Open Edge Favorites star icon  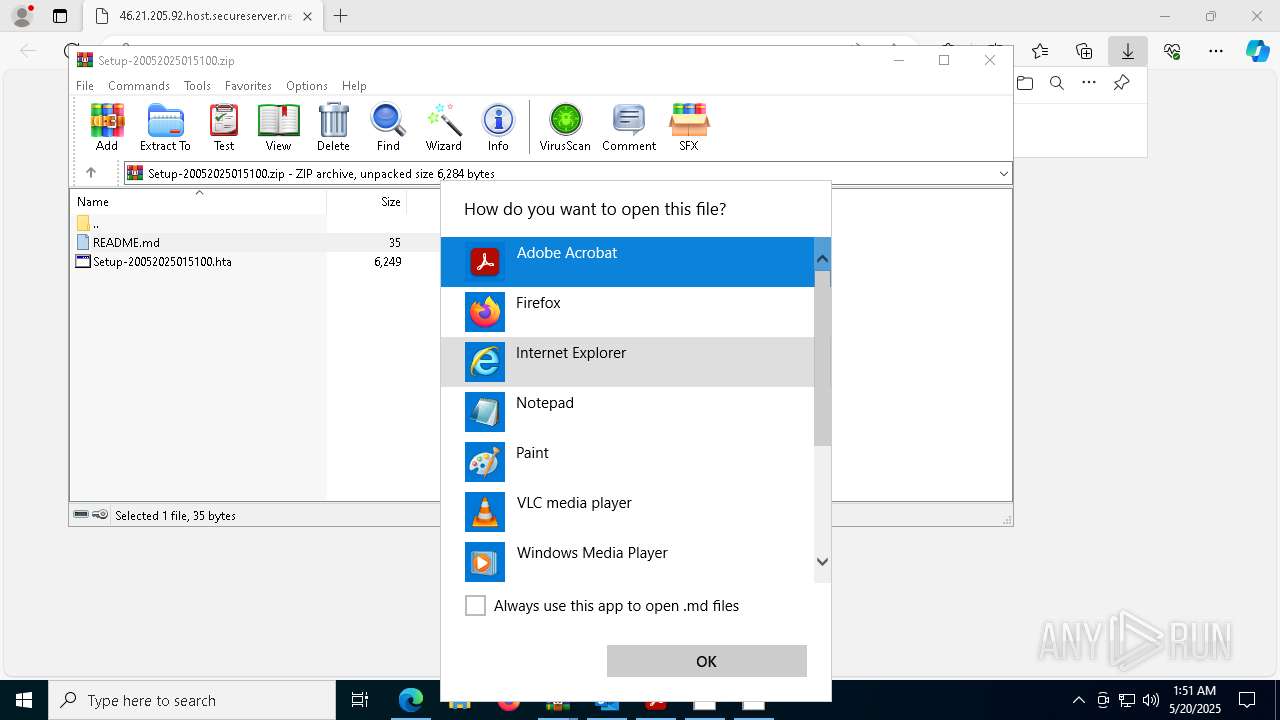(1040, 51)
